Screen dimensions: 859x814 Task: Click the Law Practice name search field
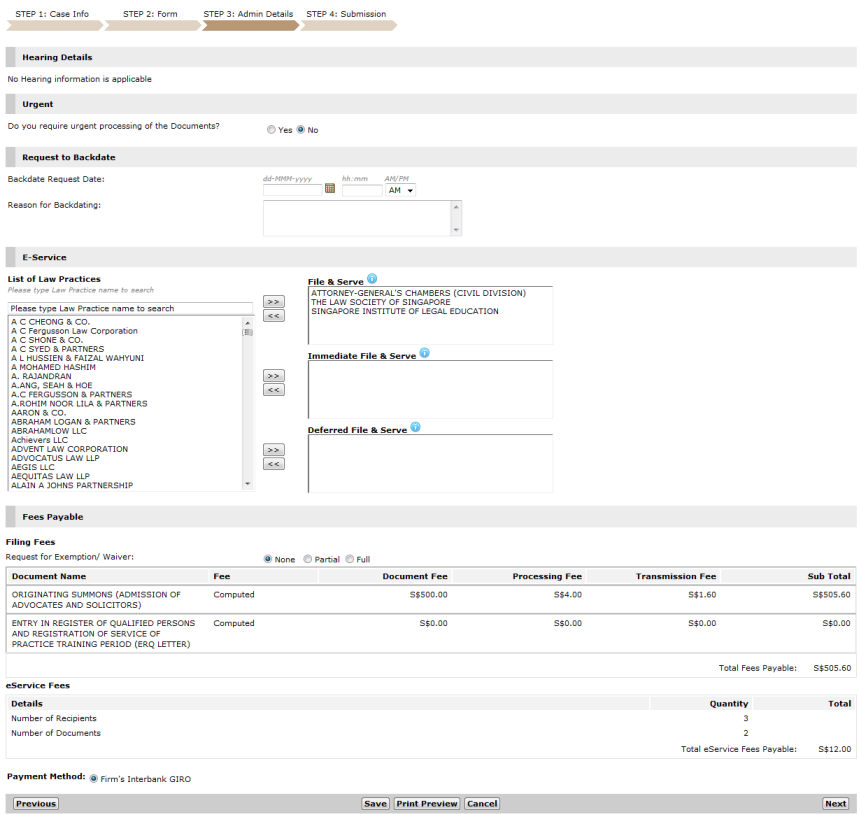(x=130, y=309)
